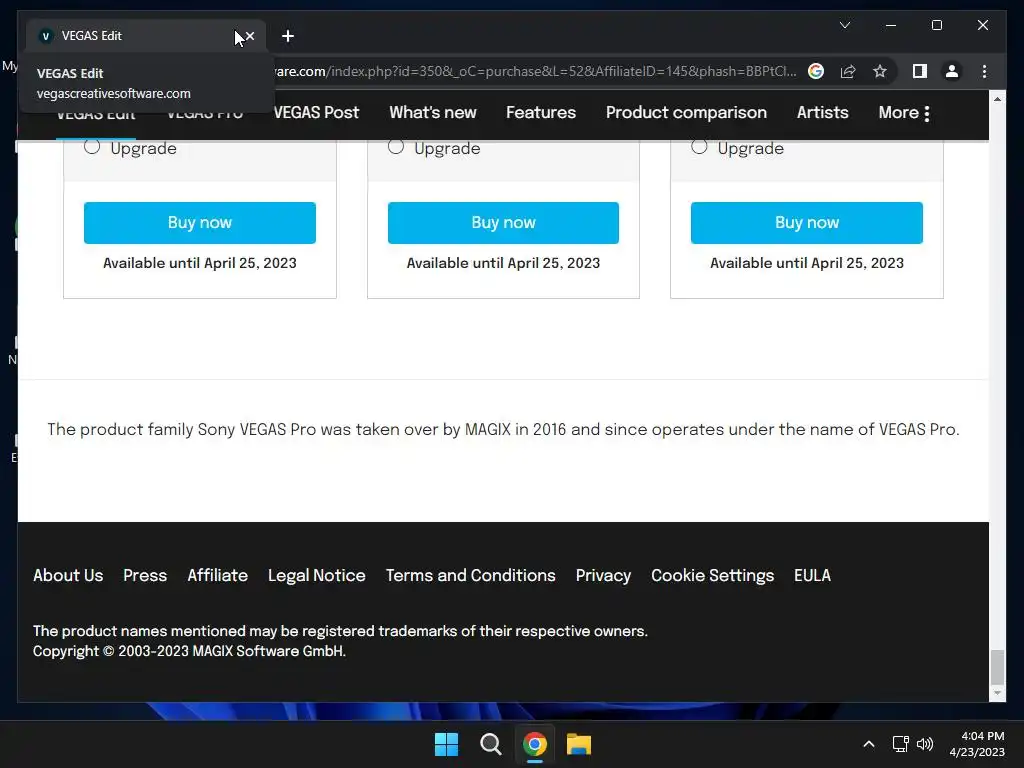Open the Windows Start menu
The width and height of the screenshot is (1024, 768).
[x=447, y=744]
